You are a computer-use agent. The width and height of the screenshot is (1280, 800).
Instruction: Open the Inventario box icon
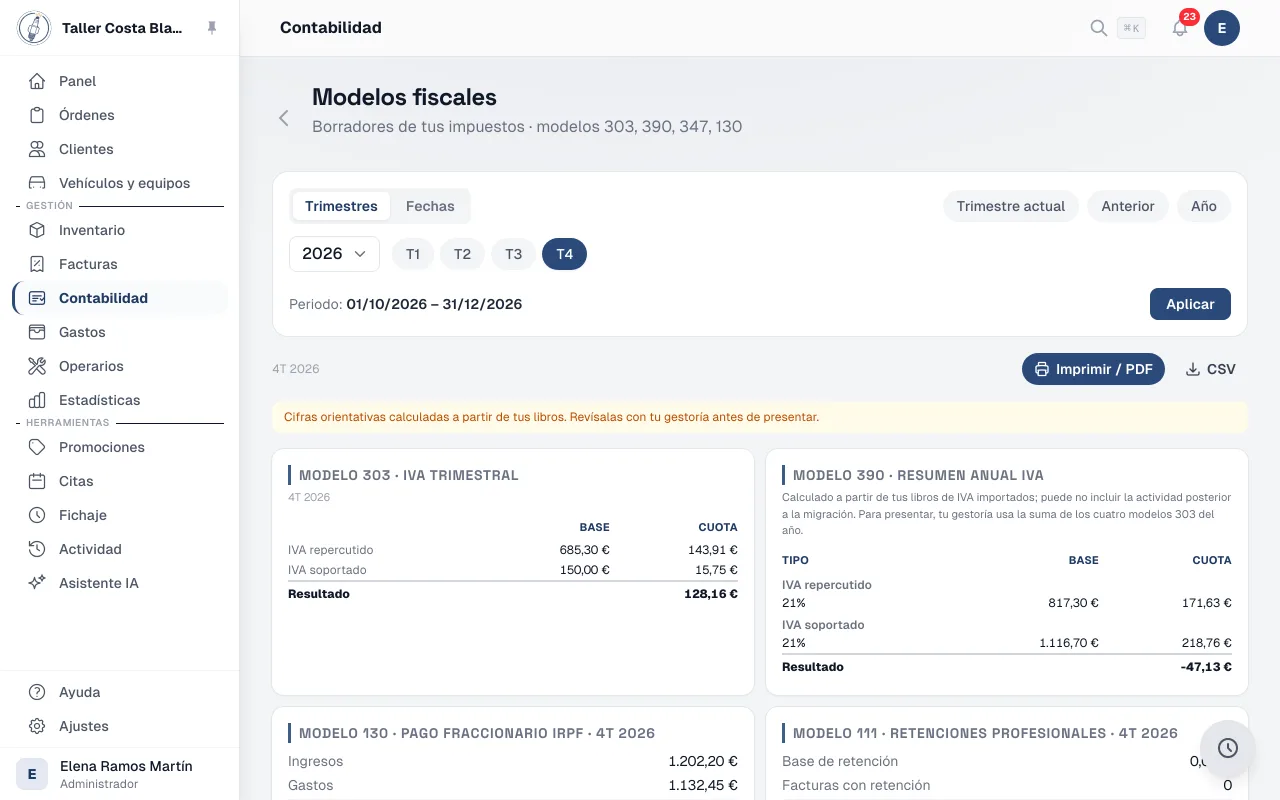tap(37, 230)
